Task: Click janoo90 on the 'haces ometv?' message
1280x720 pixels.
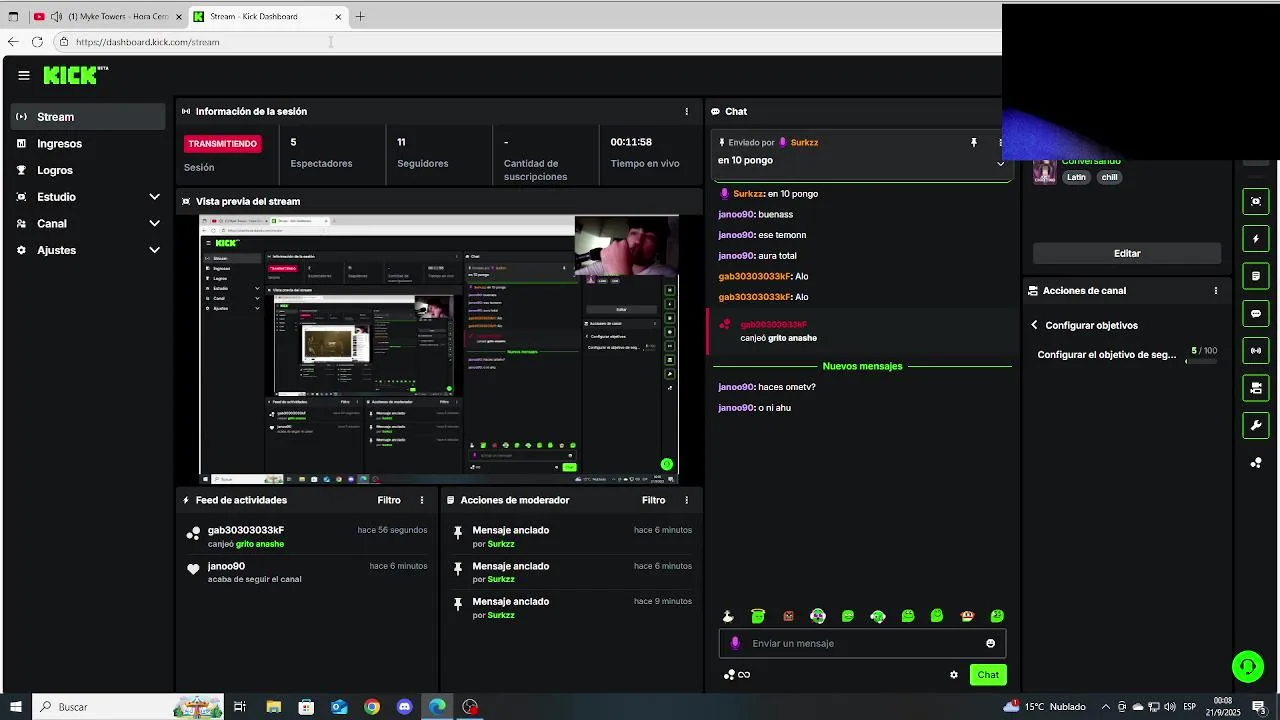Action: [x=736, y=387]
